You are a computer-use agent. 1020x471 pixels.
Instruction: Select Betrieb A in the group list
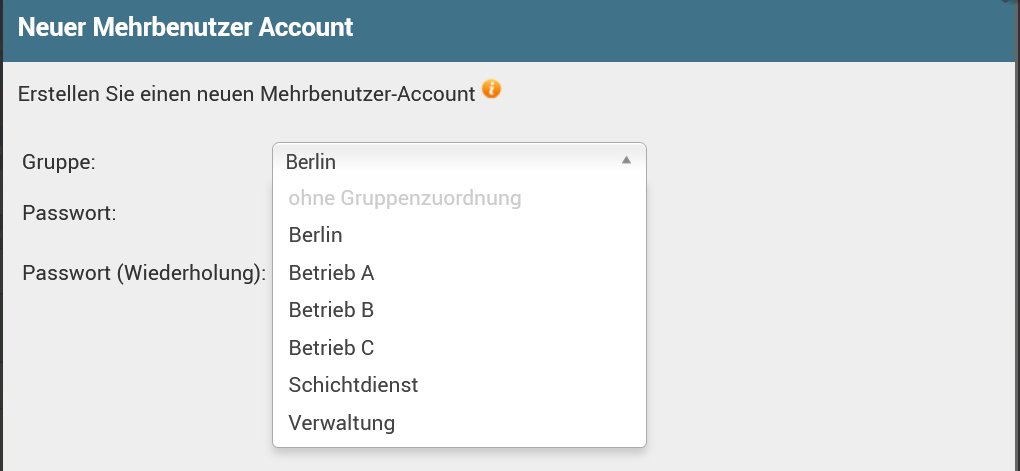[x=331, y=273]
